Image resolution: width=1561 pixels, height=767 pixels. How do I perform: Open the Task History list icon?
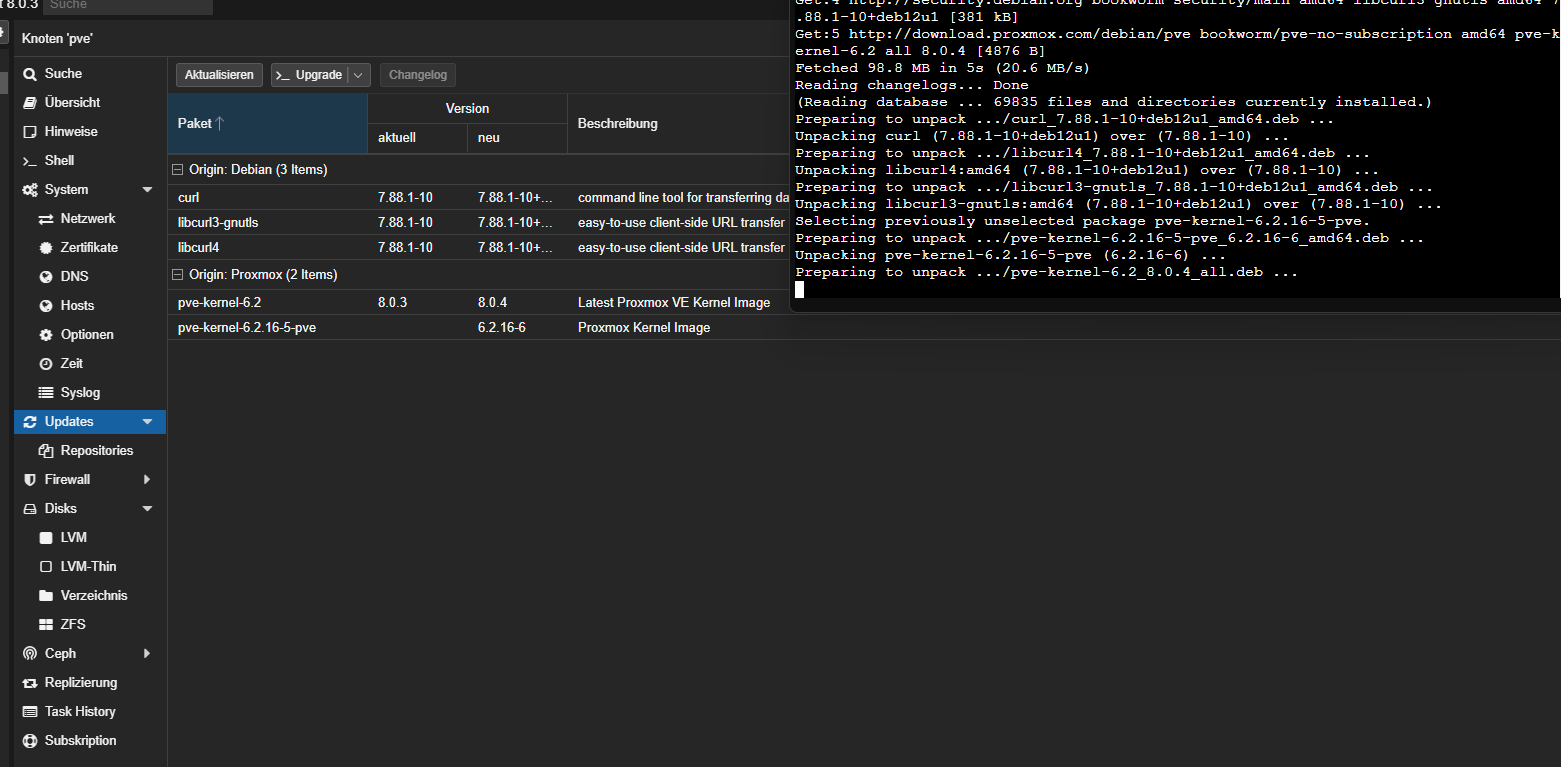30,711
